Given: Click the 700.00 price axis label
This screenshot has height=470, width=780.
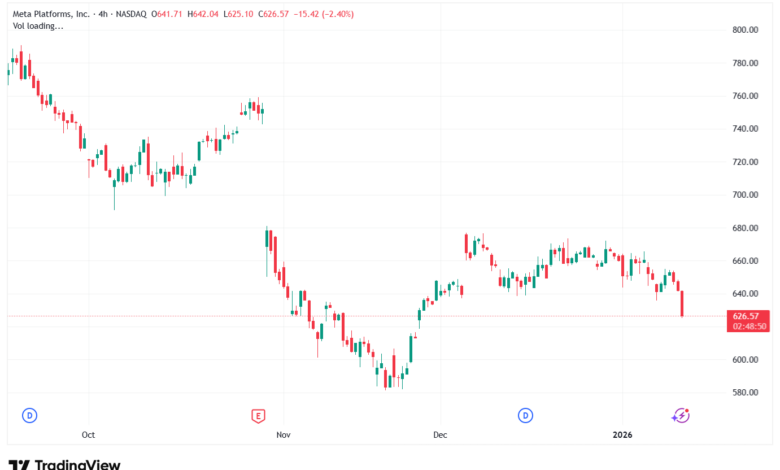Looking at the screenshot, I should click(x=746, y=195).
